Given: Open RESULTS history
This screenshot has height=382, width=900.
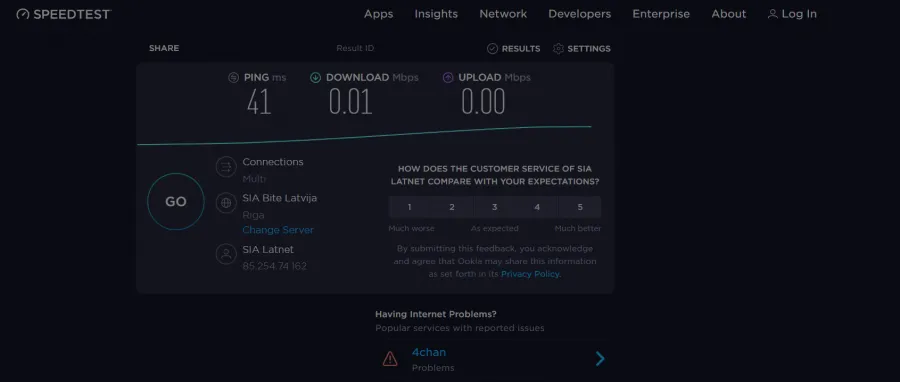Looking at the screenshot, I should coord(521,49).
